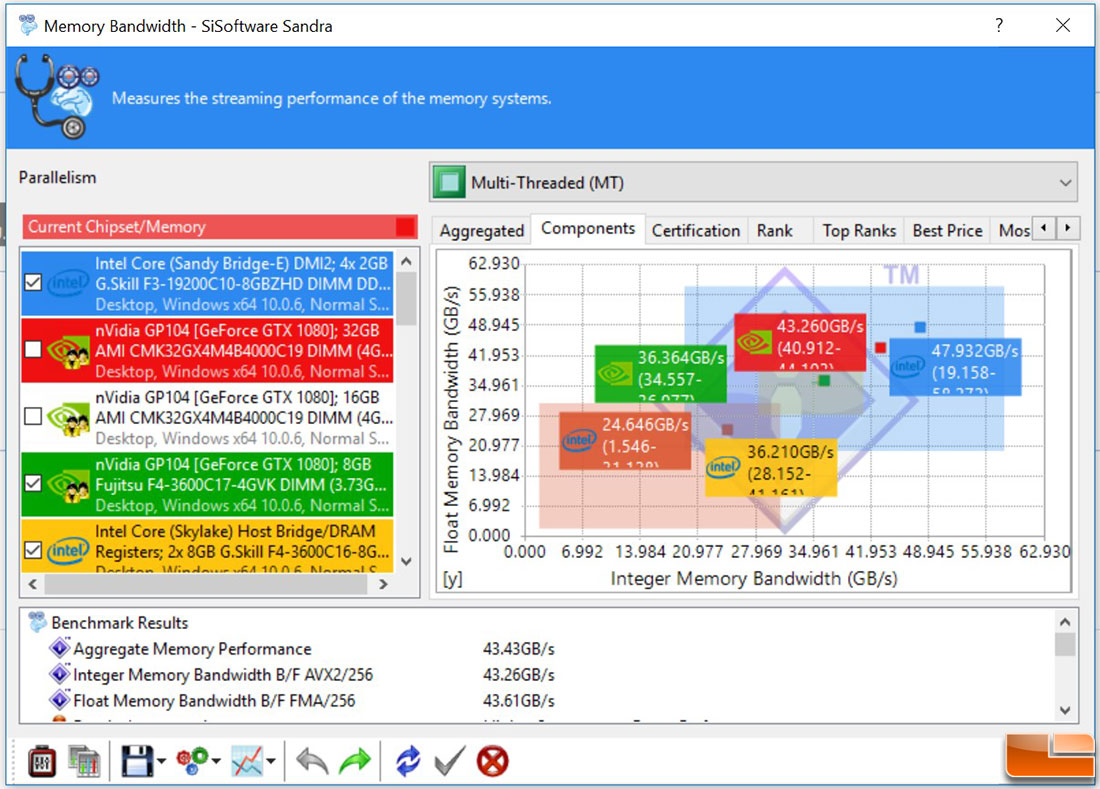Viewport: 1100px width, 789px height.
Task: Click the grey back arrow icon
Action: (x=312, y=762)
